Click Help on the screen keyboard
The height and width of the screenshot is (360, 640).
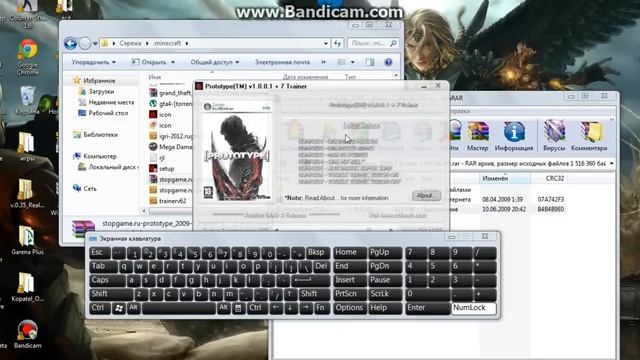pyautogui.click(x=385, y=308)
